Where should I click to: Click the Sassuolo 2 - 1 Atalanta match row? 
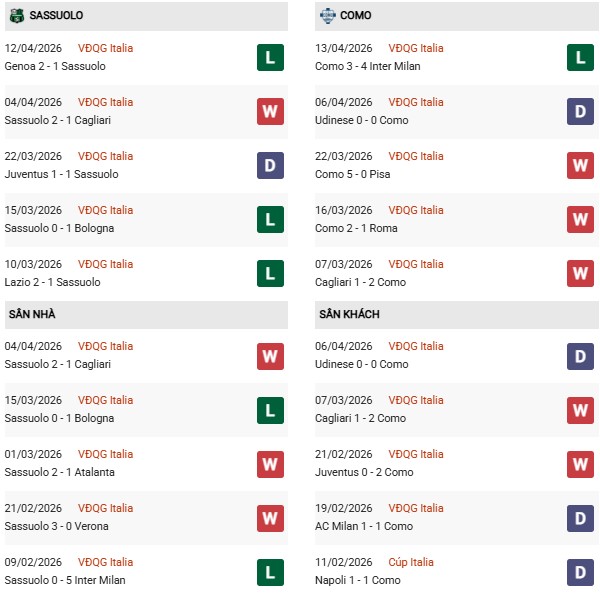tap(60, 472)
